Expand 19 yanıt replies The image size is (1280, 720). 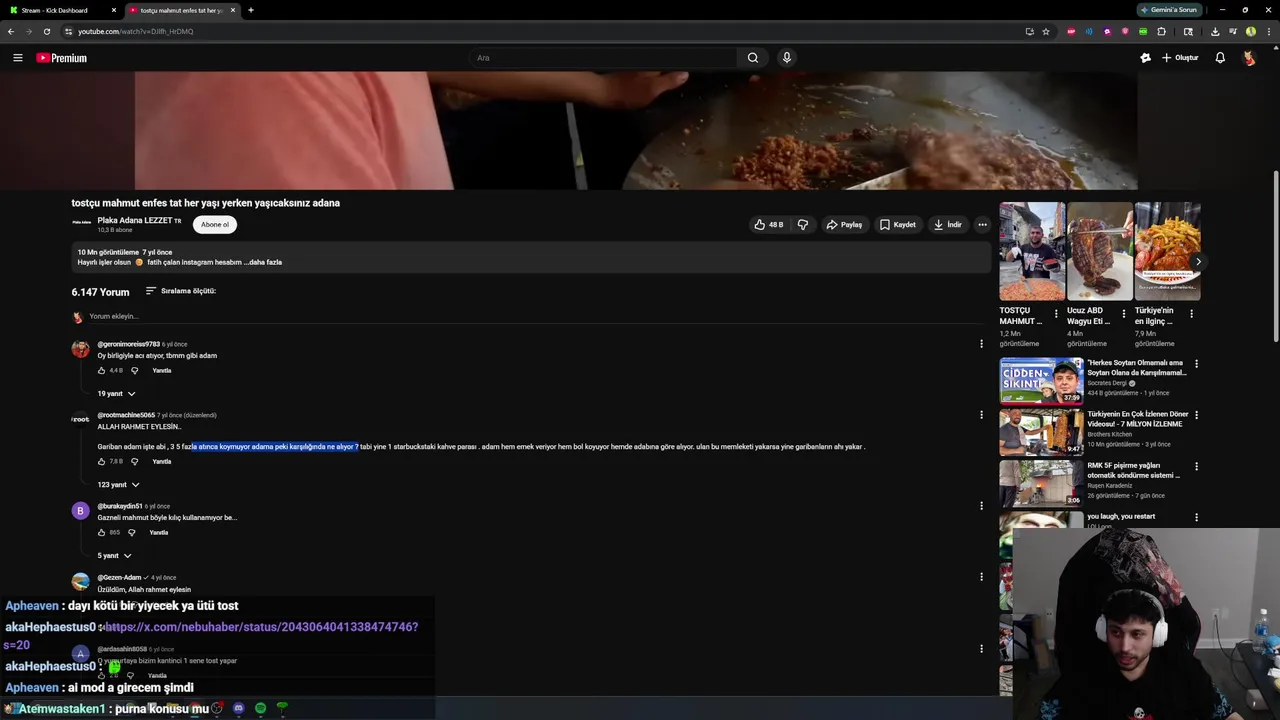(116, 393)
